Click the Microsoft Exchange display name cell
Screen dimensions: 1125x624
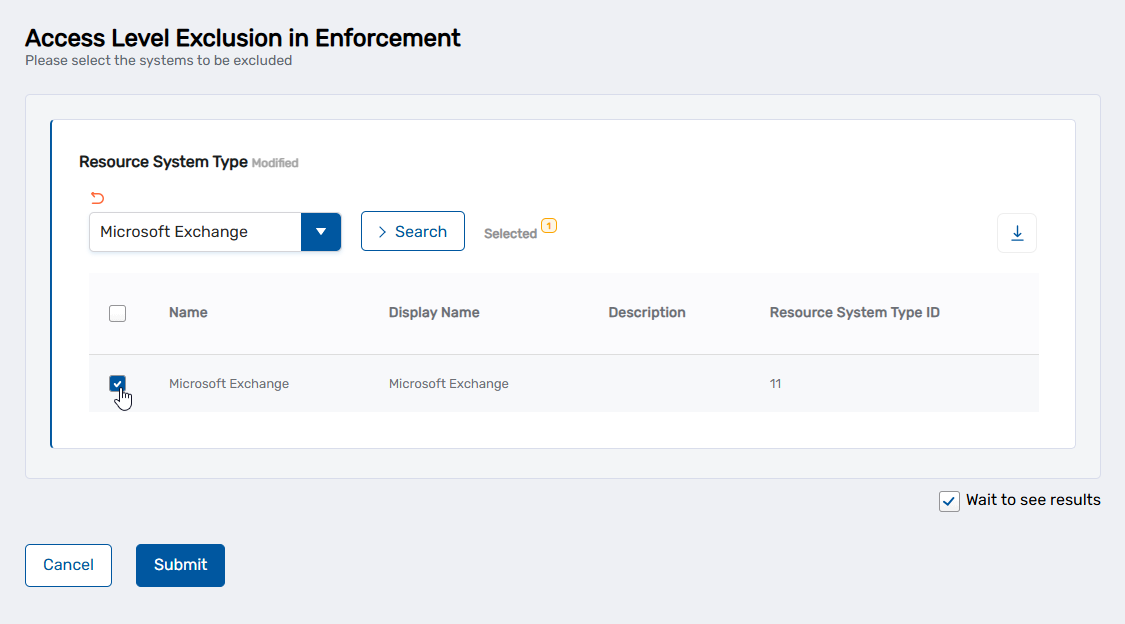[x=448, y=384]
